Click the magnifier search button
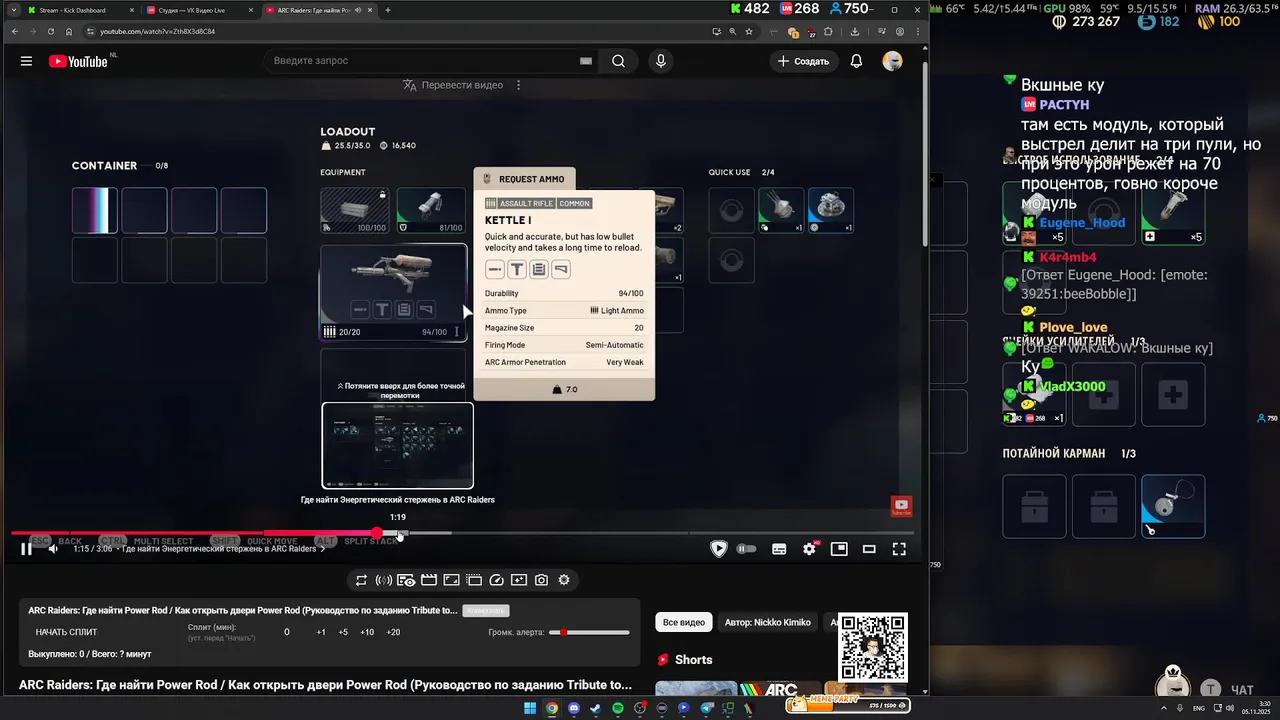Screen dimensions: 1280x720 618,61
